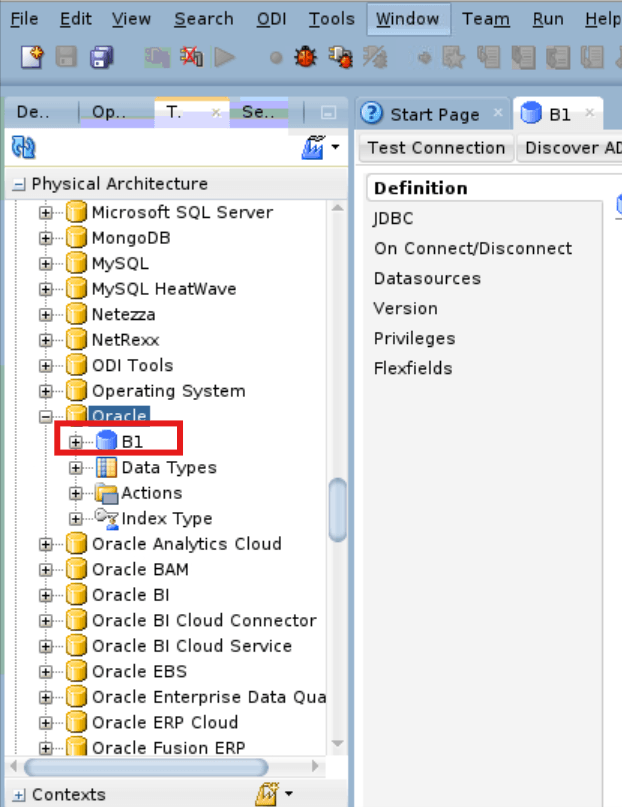Open the Datasources section

428,278
